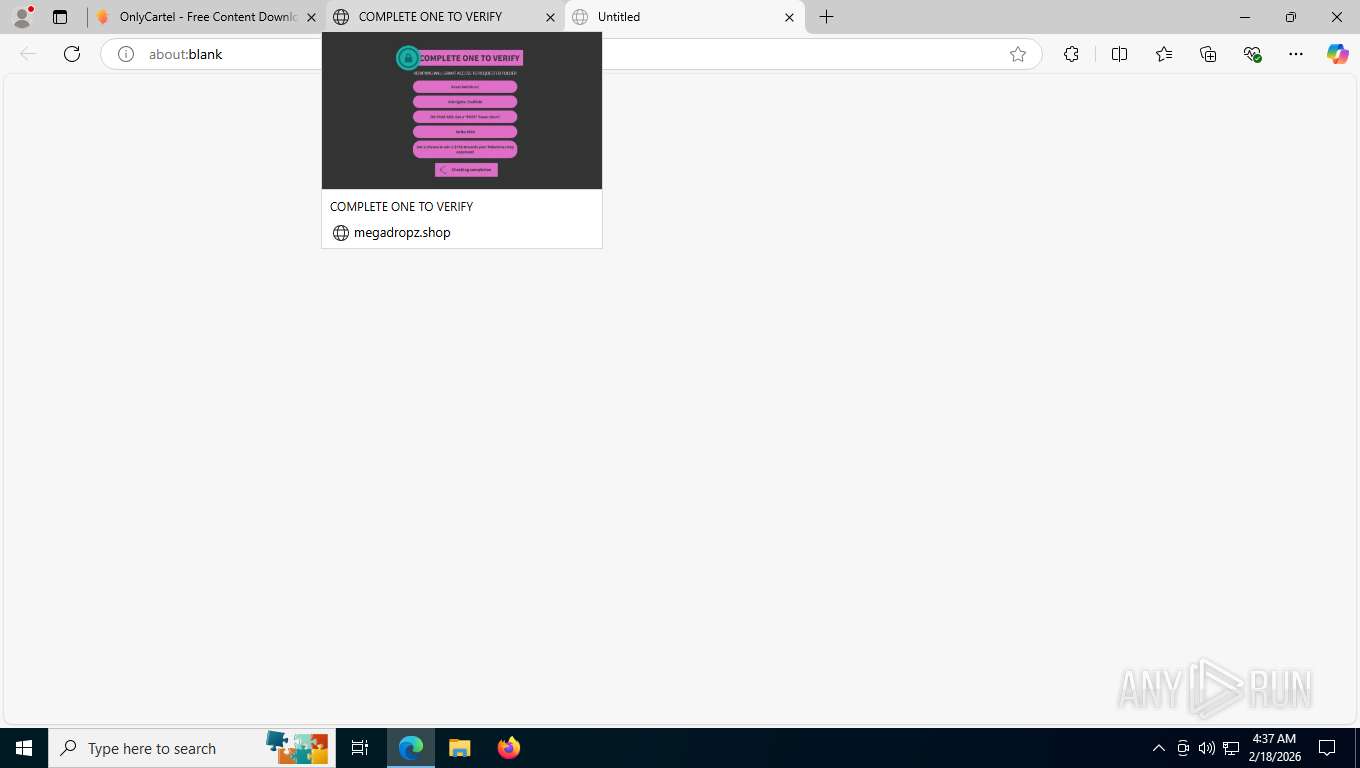The width and height of the screenshot is (1360, 768).
Task: Open the Windows Start menu
Action: point(24,748)
